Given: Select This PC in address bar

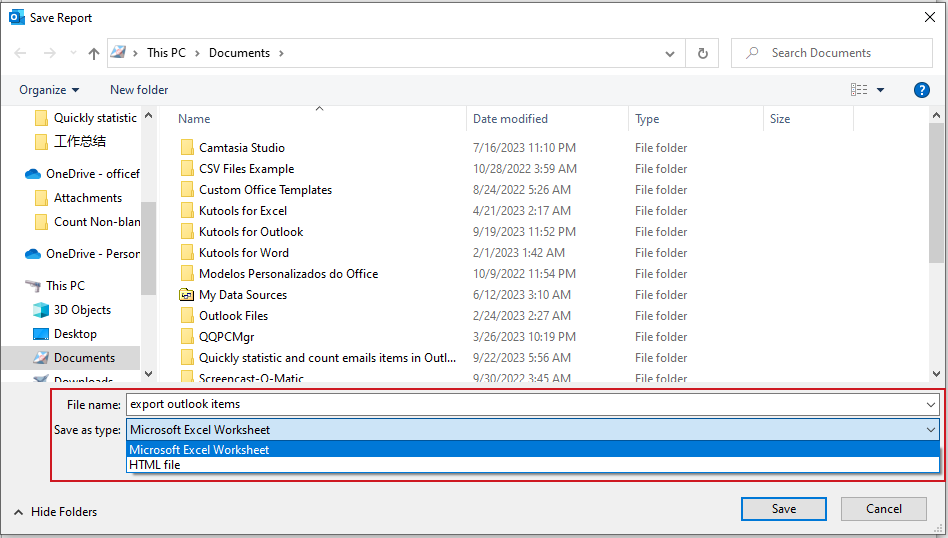Looking at the screenshot, I should 166,53.
